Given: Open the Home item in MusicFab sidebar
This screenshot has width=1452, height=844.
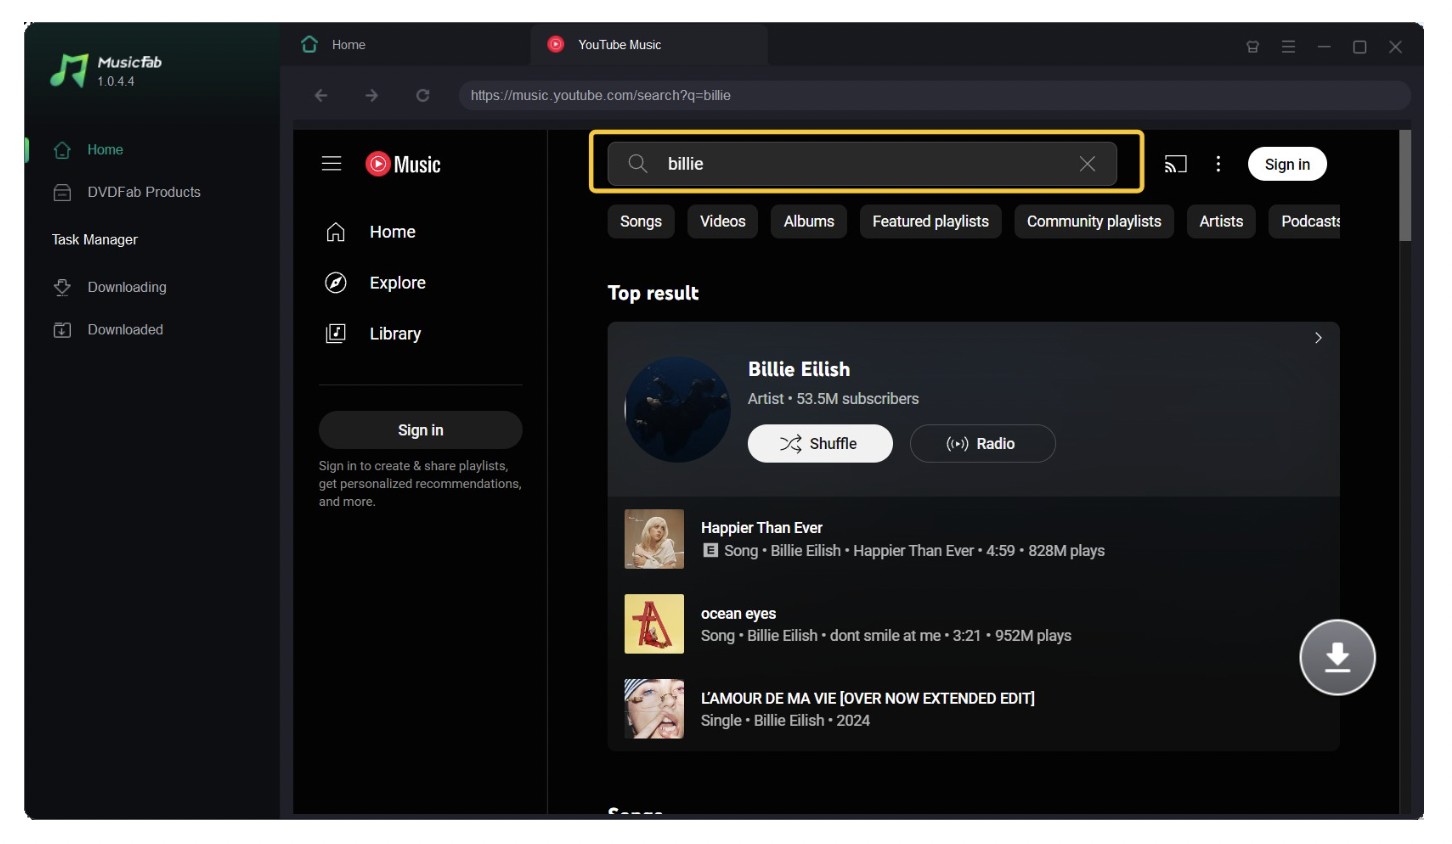Looking at the screenshot, I should point(104,150).
